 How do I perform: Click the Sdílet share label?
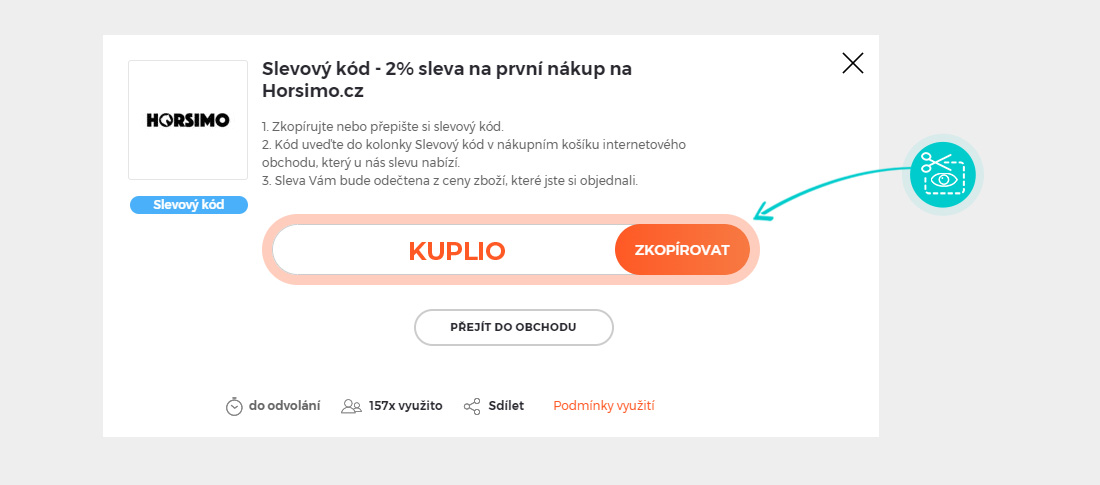point(506,406)
